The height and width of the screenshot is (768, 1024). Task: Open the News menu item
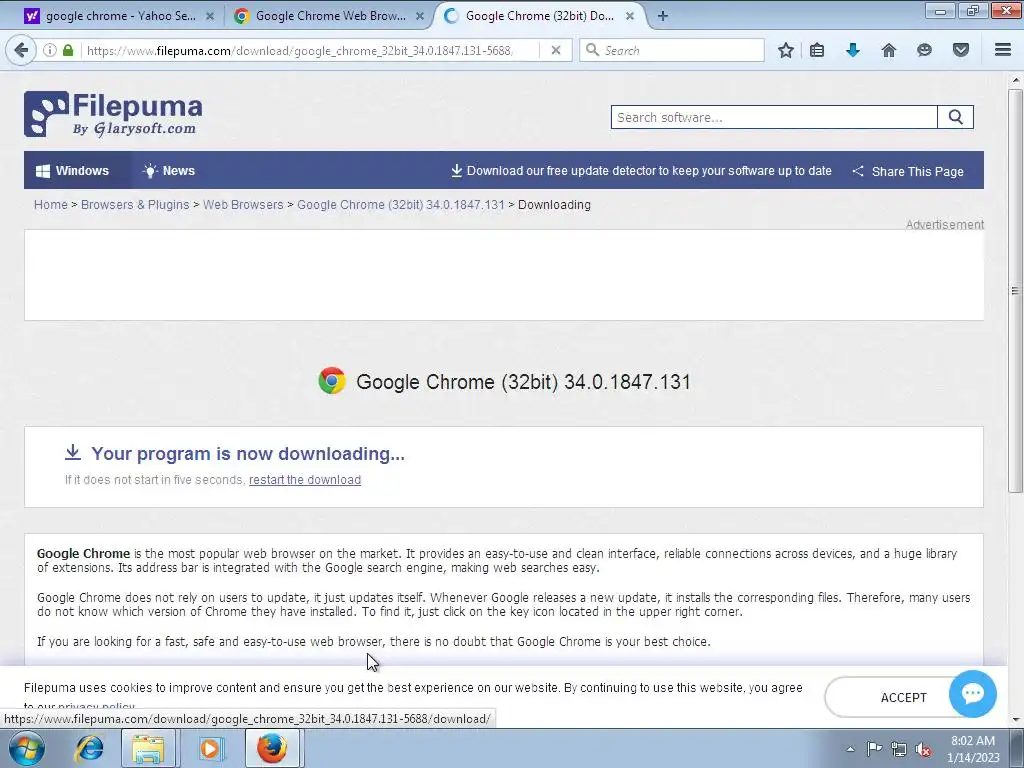[169, 170]
